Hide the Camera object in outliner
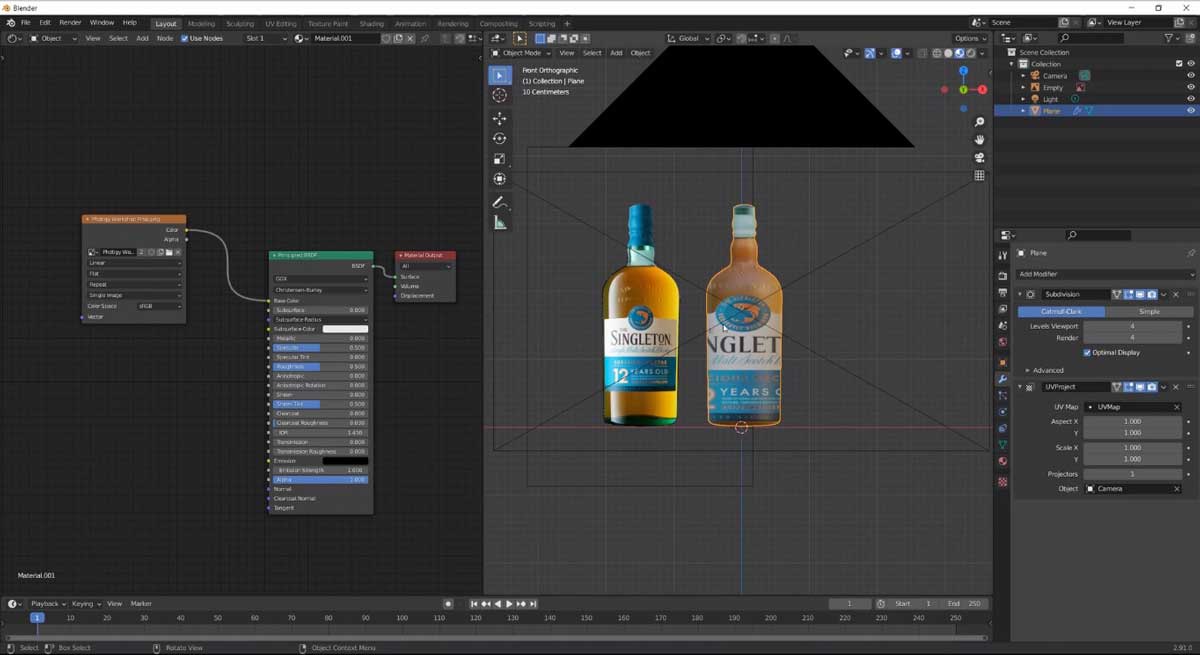This screenshot has width=1200, height=655. click(1191, 76)
